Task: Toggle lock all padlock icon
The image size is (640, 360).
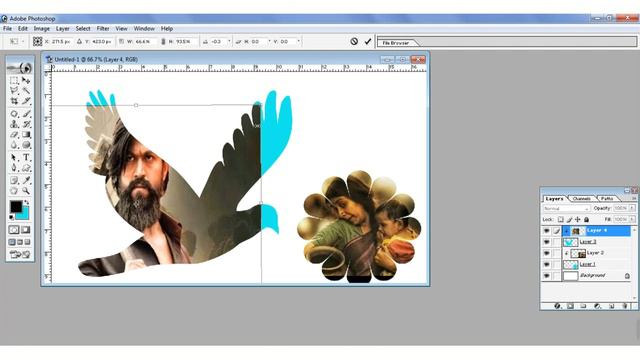Action: click(x=586, y=220)
